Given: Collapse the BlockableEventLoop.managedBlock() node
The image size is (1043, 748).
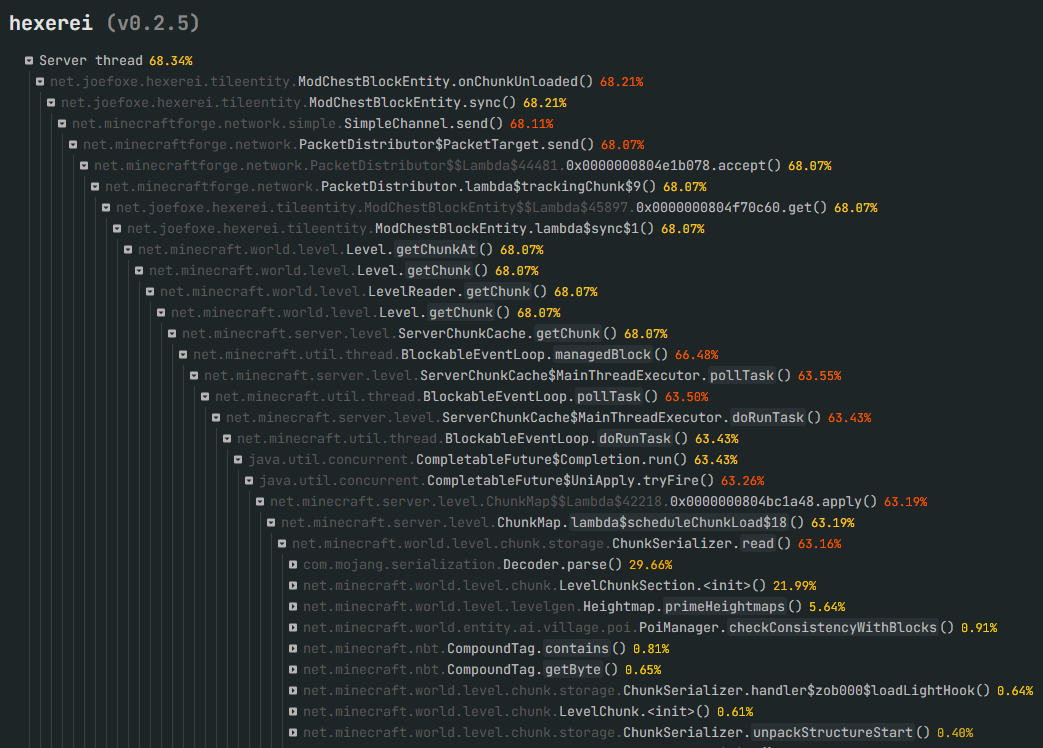Looking at the screenshot, I should coord(183,354).
